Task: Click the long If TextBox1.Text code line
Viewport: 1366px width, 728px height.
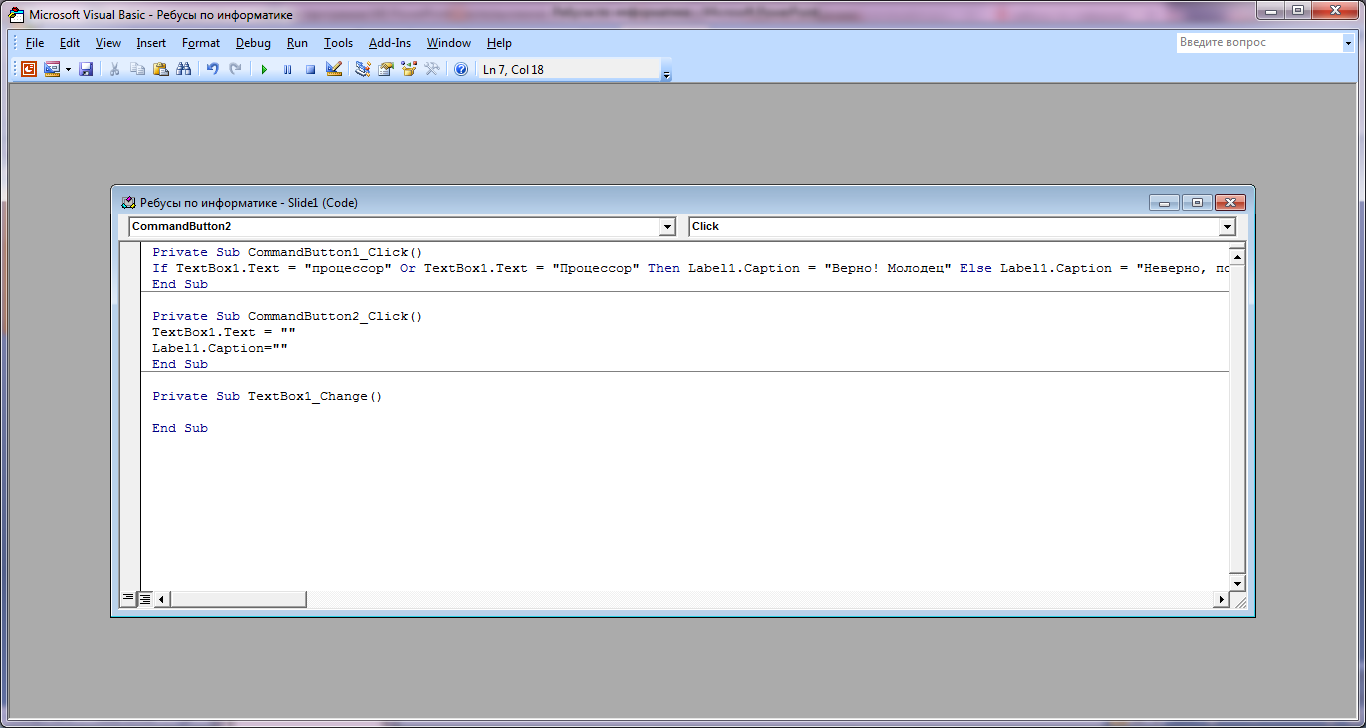Action: (x=689, y=268)
